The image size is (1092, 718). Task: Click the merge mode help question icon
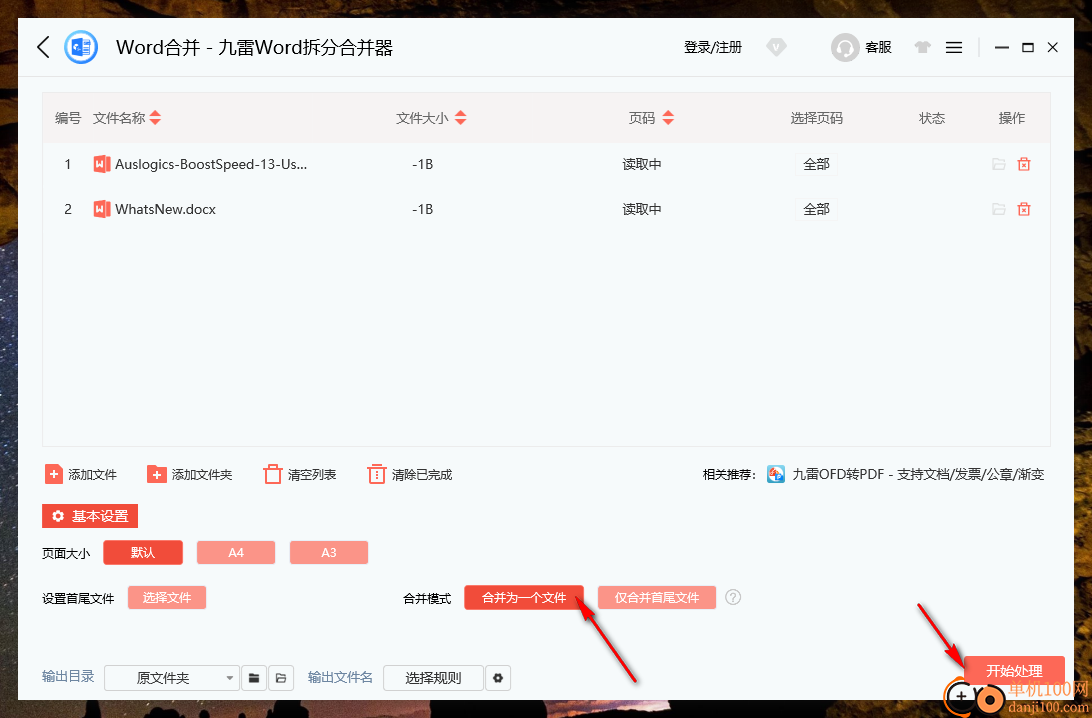point(733,597)
